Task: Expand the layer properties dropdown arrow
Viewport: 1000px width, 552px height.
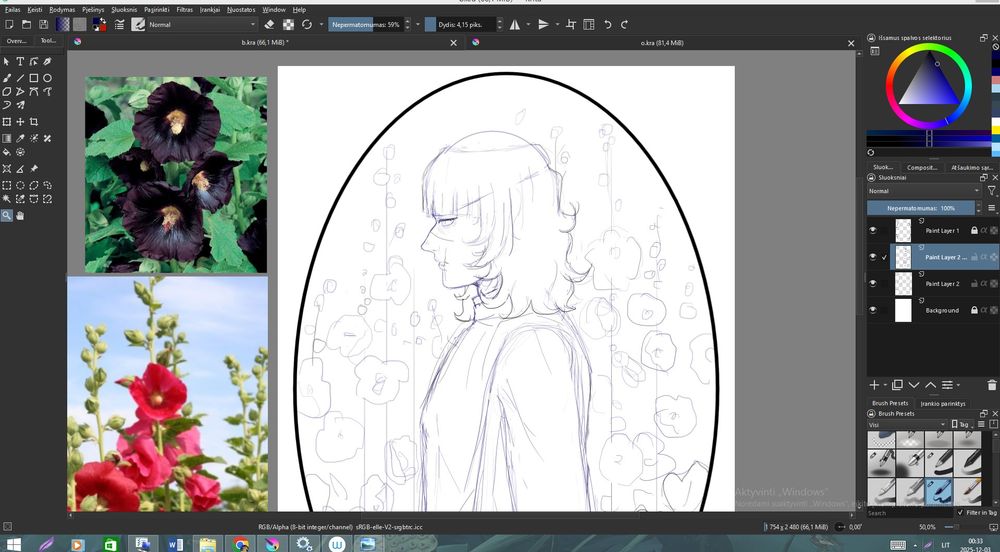Action: [957, 385]
